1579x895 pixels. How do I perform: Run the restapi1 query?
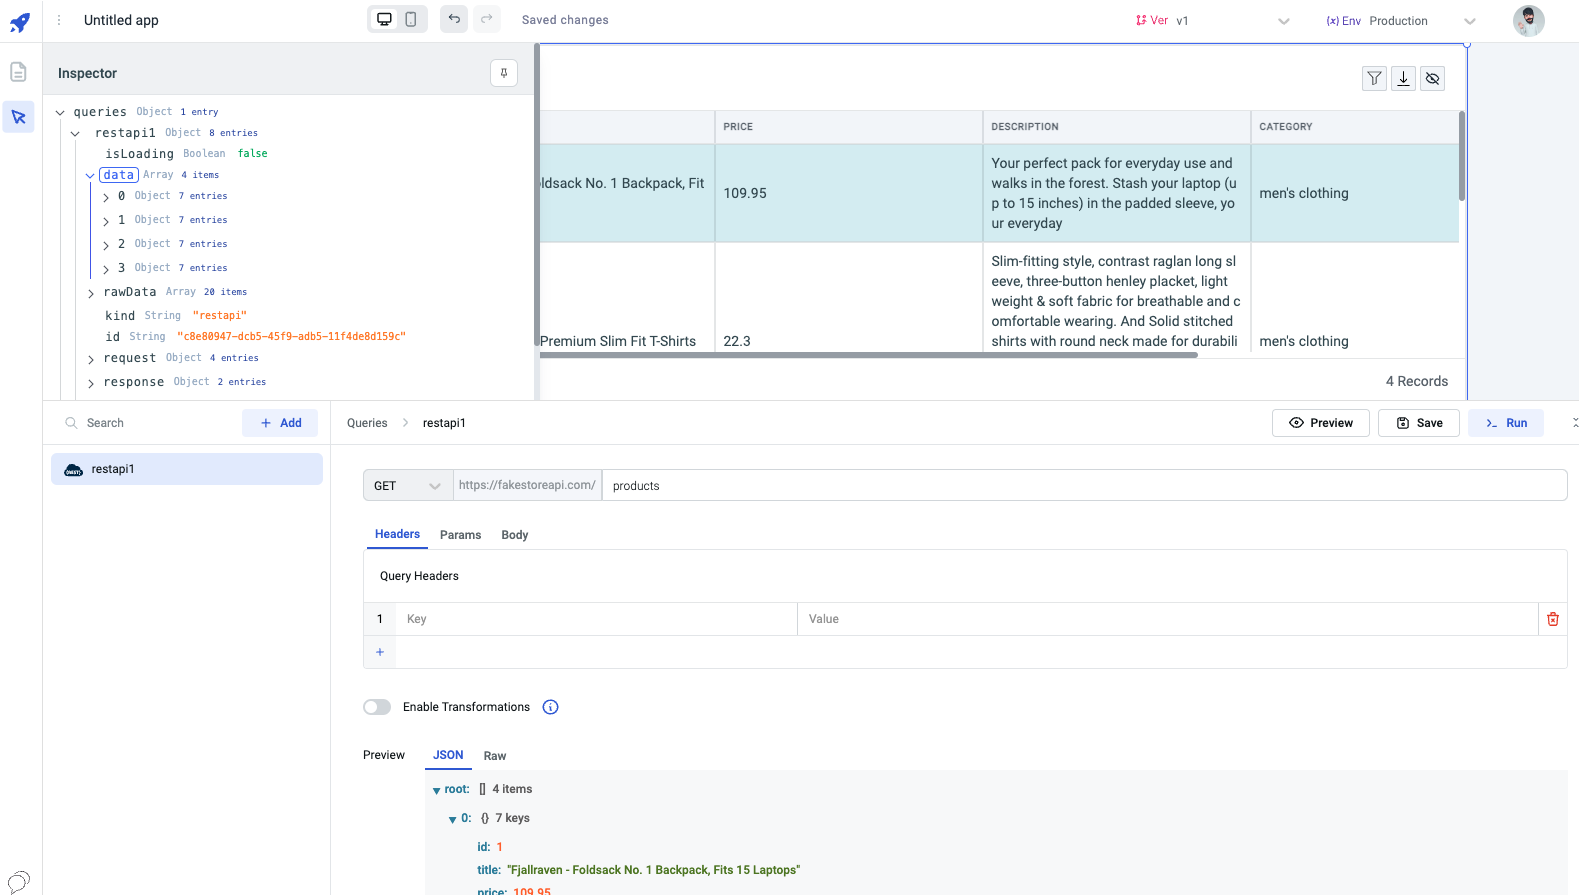click(x=1505, y=423)
